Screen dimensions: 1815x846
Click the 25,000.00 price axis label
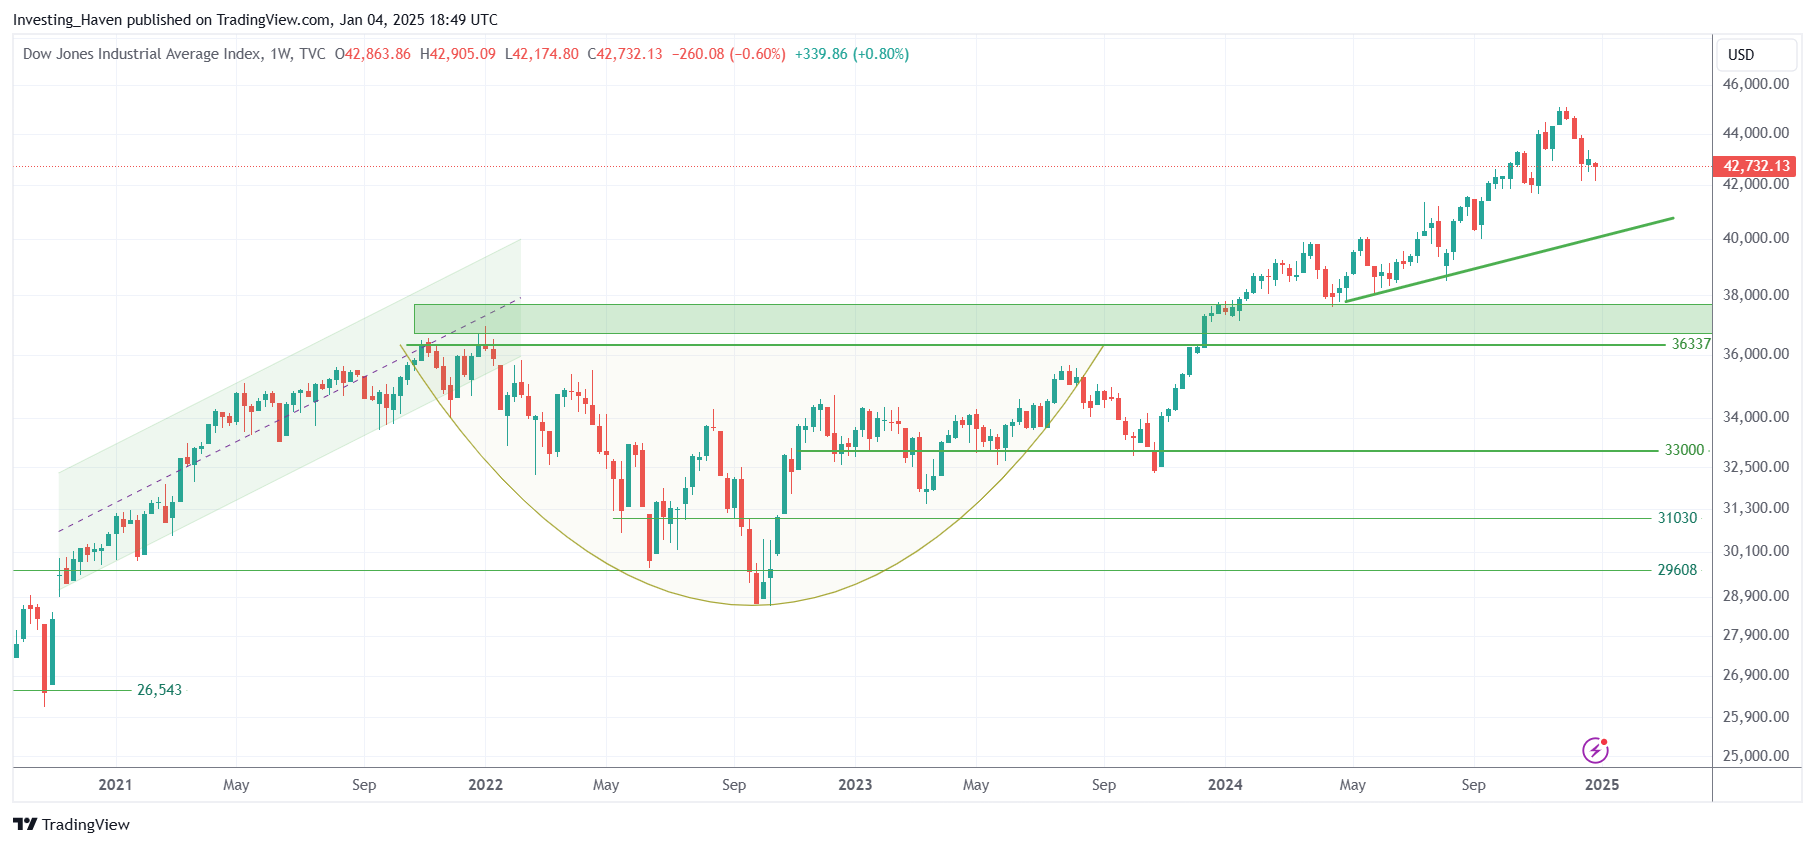[1756, 756]
